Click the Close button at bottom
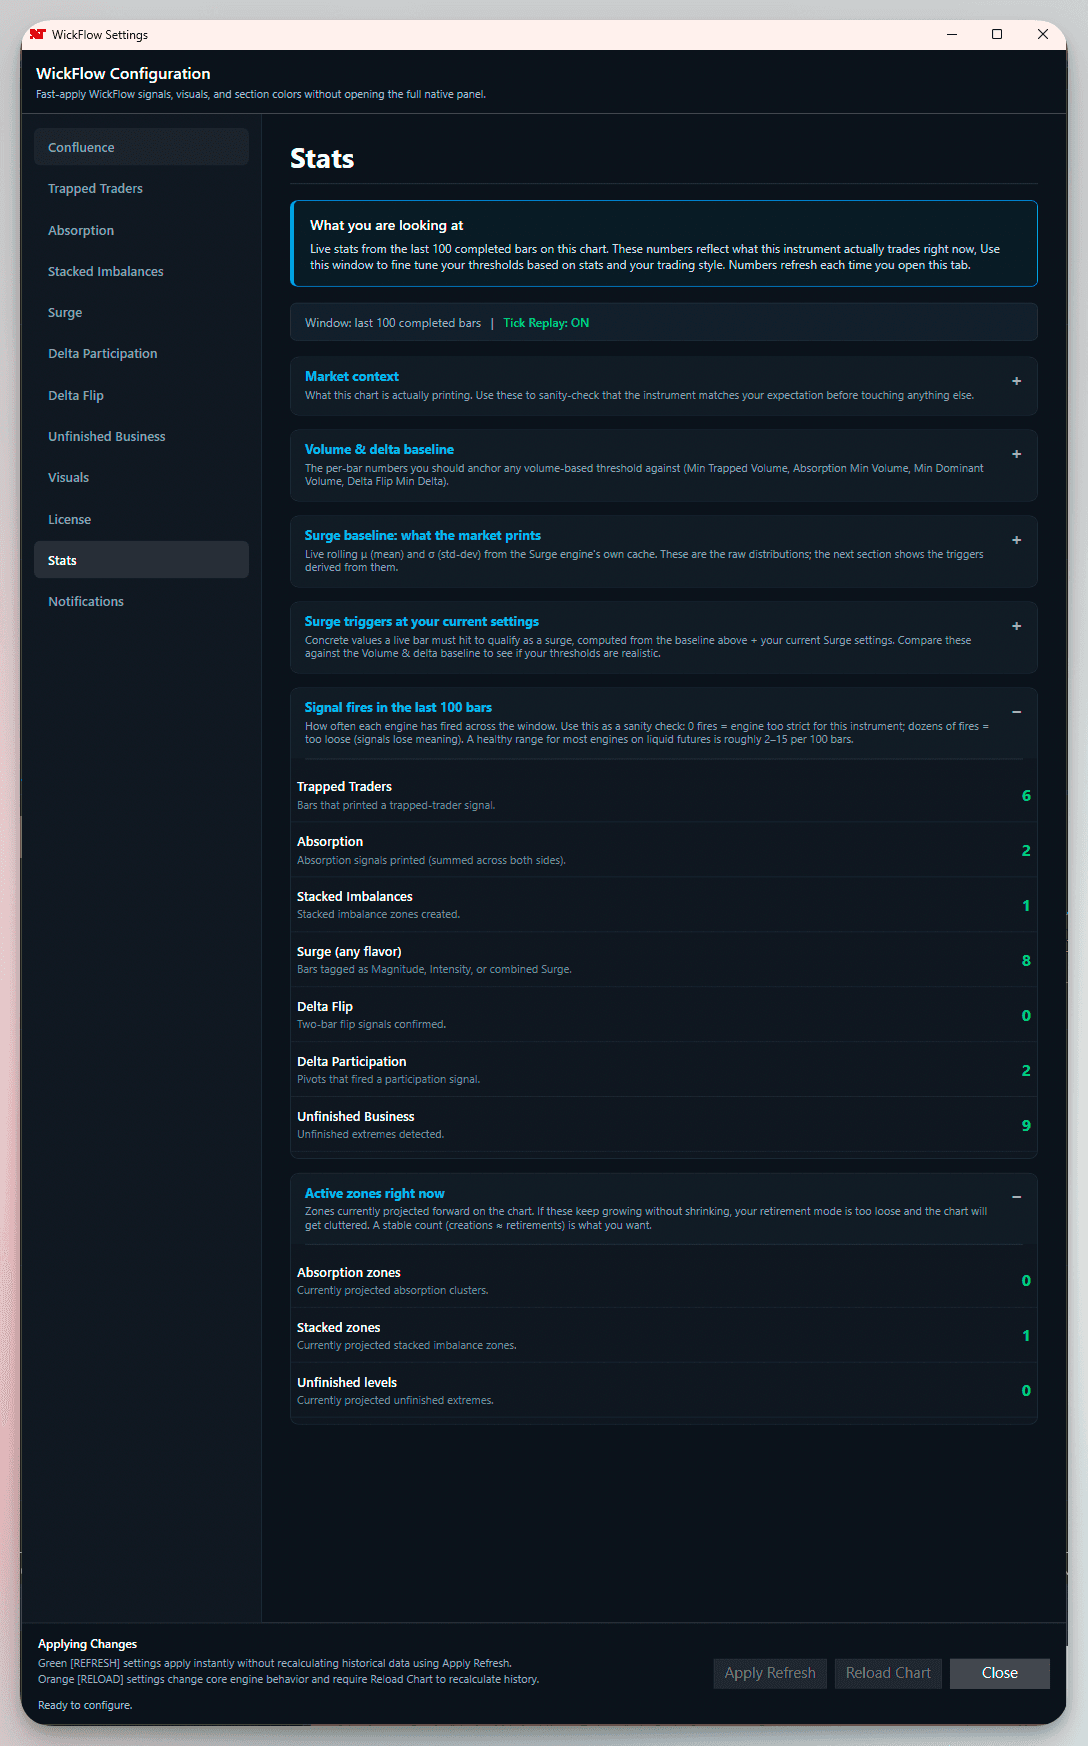The width and height of the screenshot is (1088, 1746). point(999,1673)
